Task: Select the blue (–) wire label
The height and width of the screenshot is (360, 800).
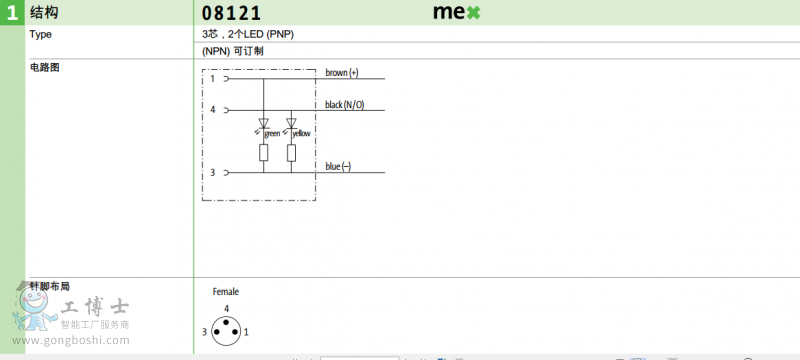Action: (338, 167)
